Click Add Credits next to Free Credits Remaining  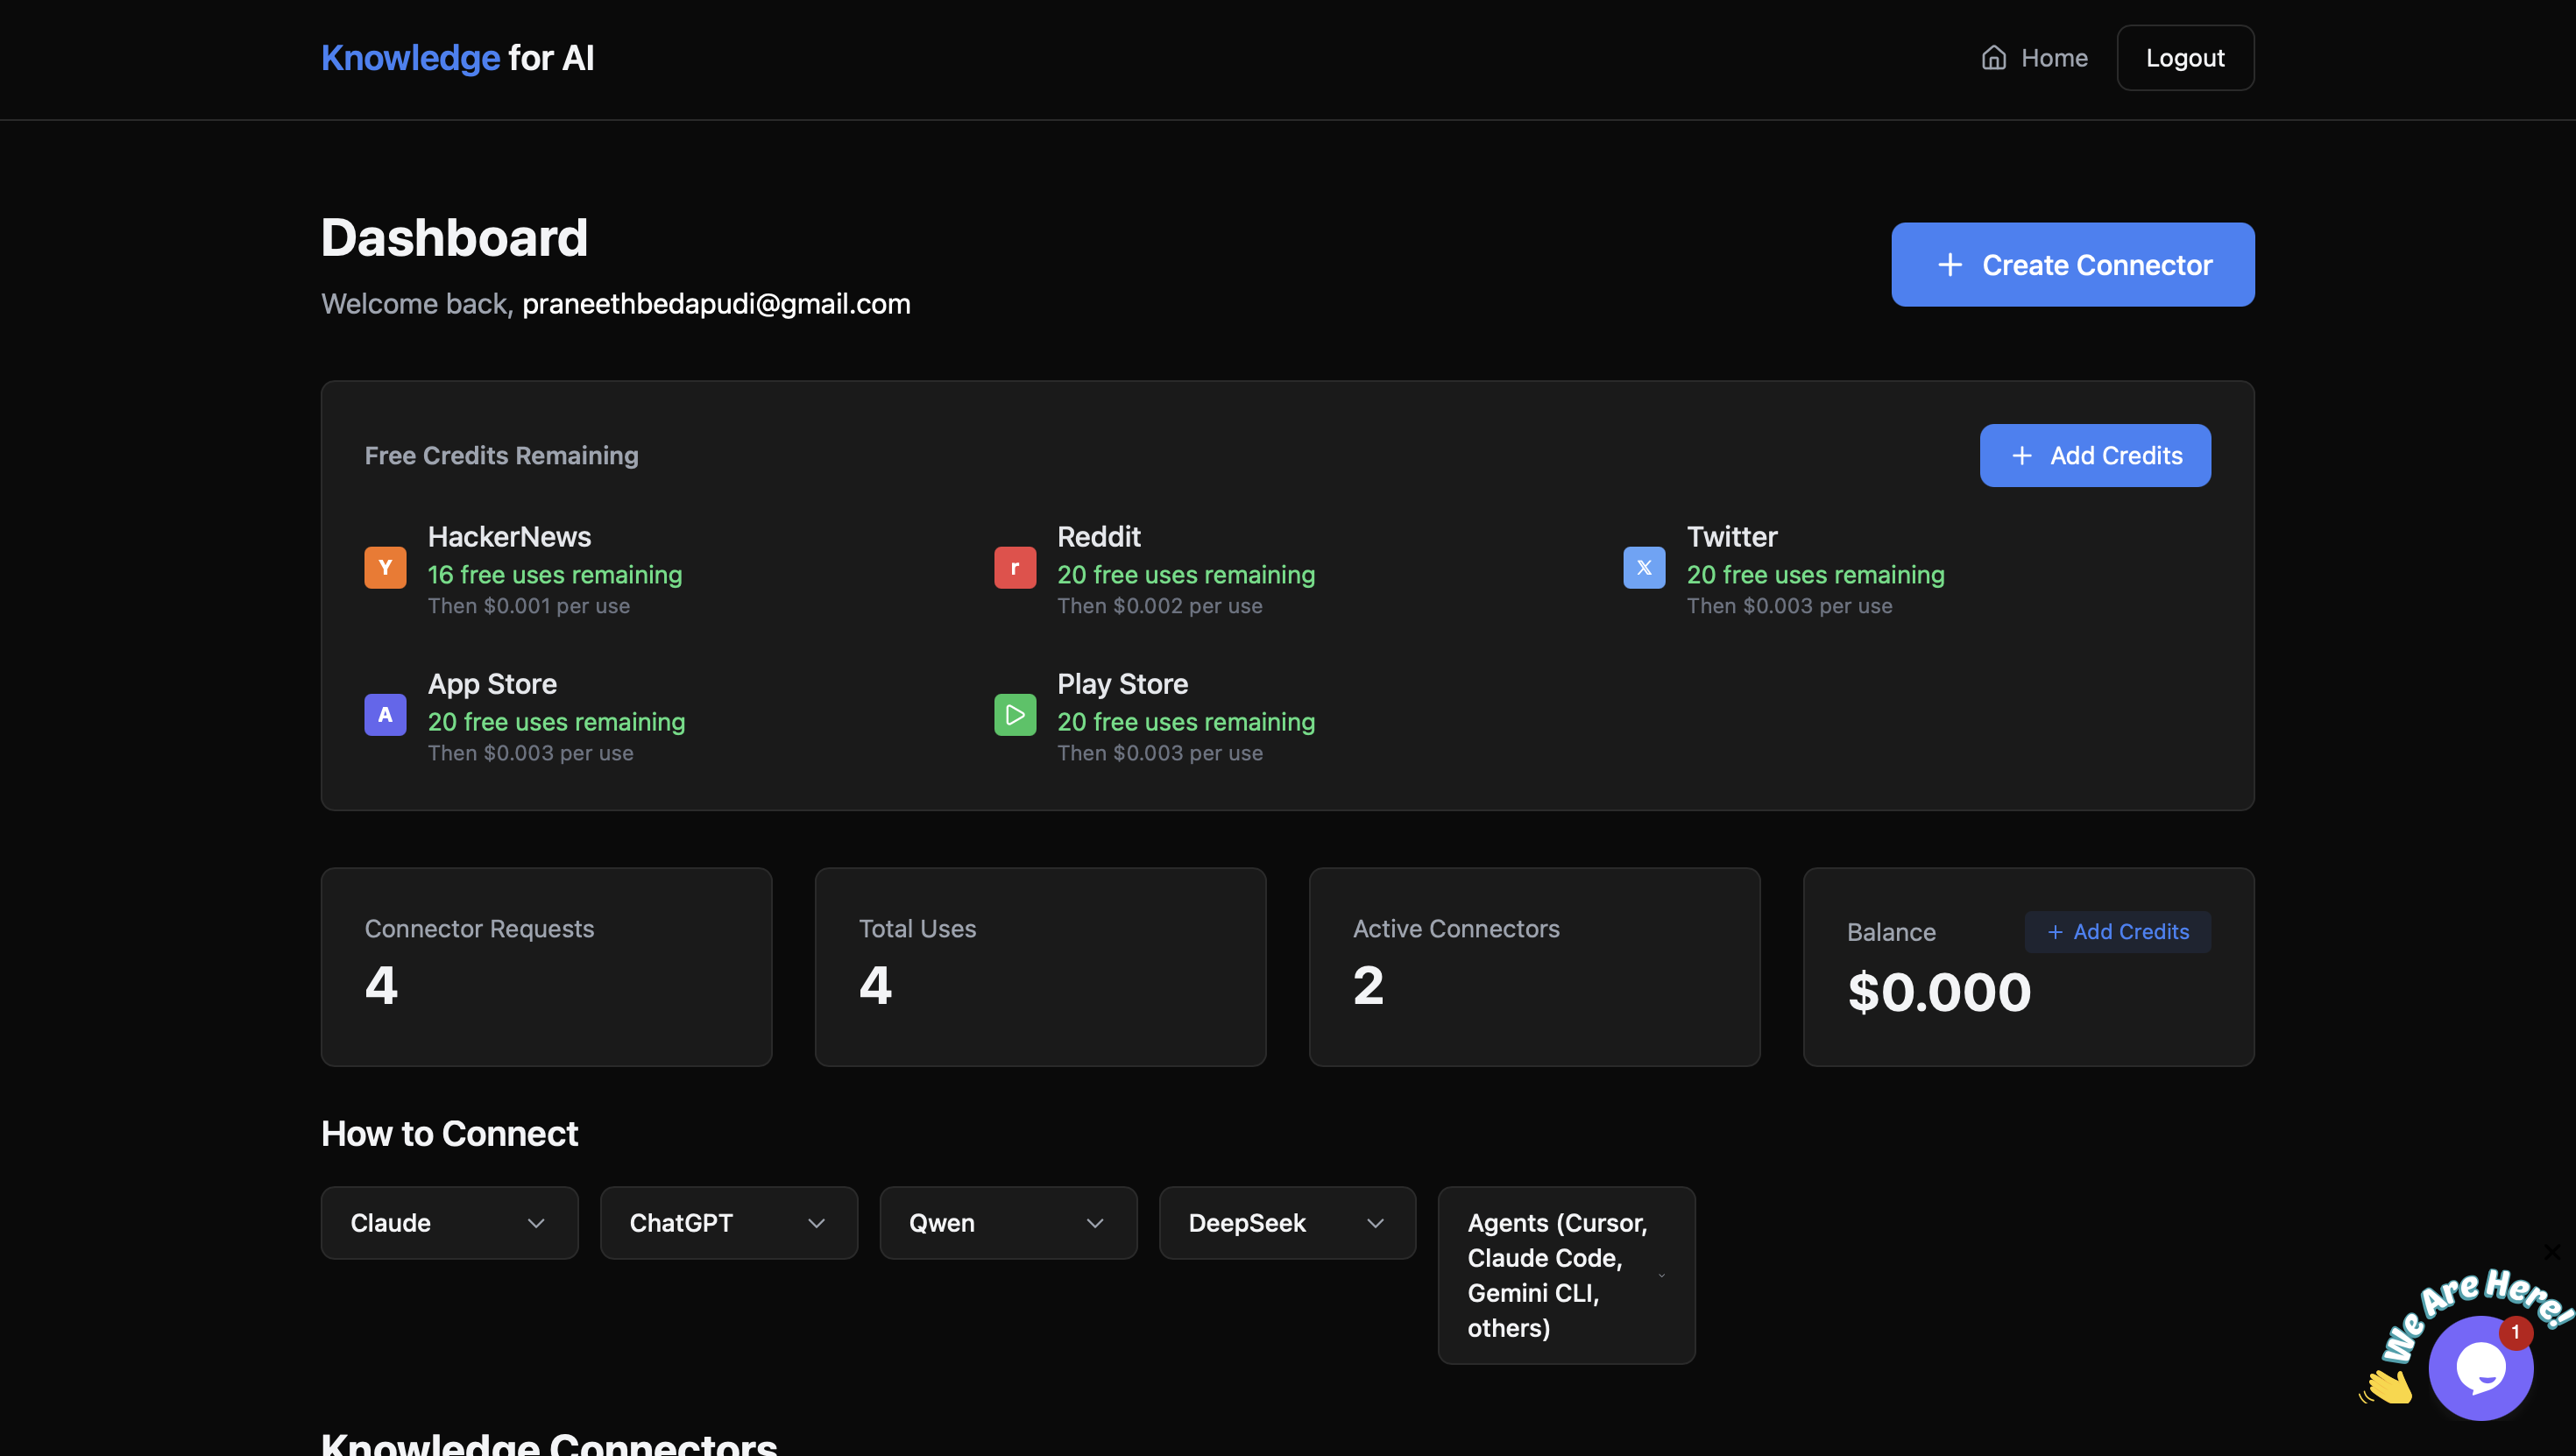tap(2095, 455)
